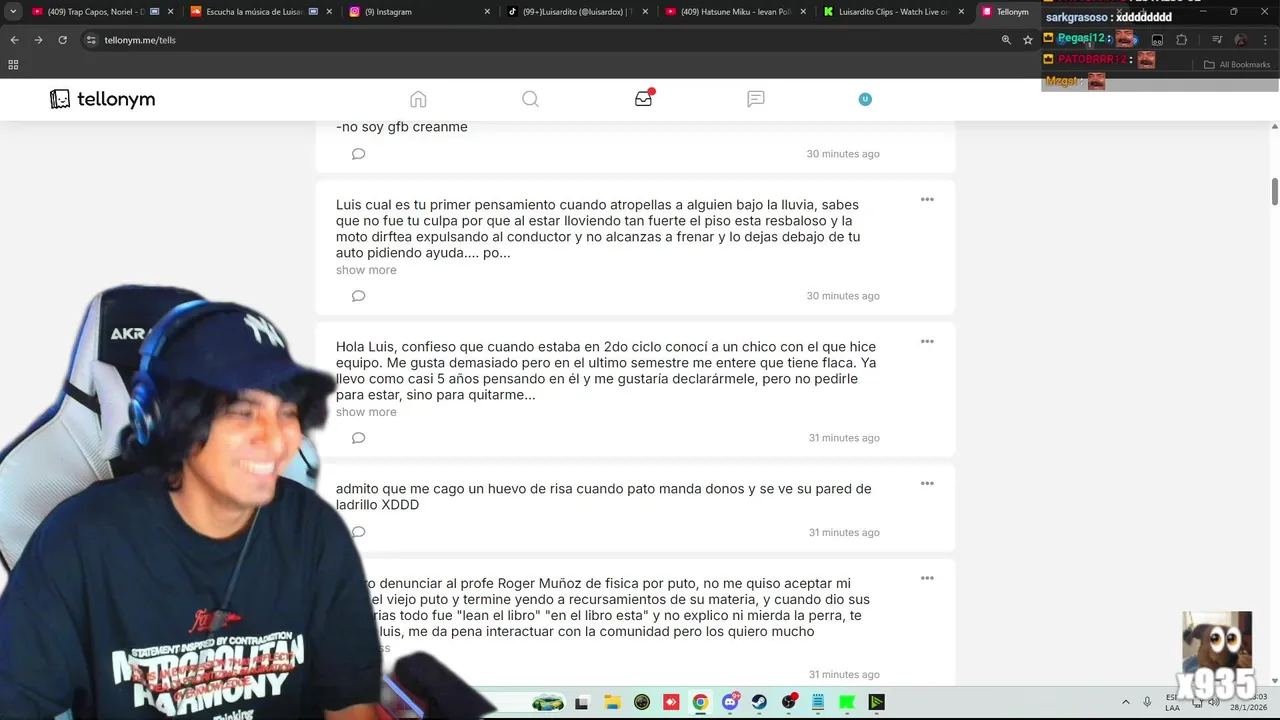Image resolution: width=1280 pixels, height=720 pixels.
Task: Open Google Chrome from the taskbar
Action: point(700,702)
